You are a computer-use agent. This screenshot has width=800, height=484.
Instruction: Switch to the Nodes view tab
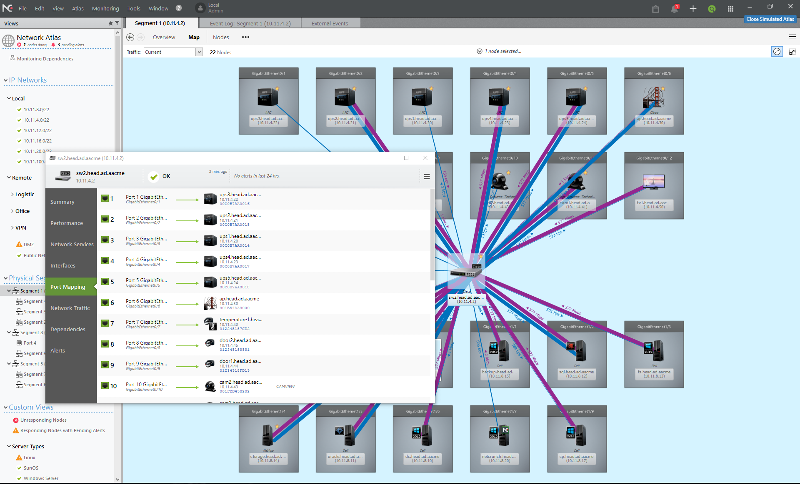221,37
